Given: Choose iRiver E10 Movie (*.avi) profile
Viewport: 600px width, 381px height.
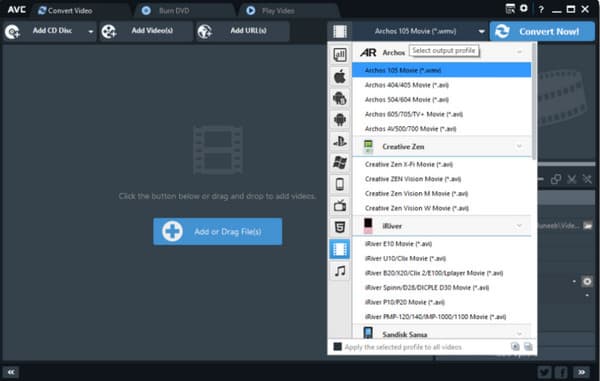Looking at the screenshot, I should (398, 244).
